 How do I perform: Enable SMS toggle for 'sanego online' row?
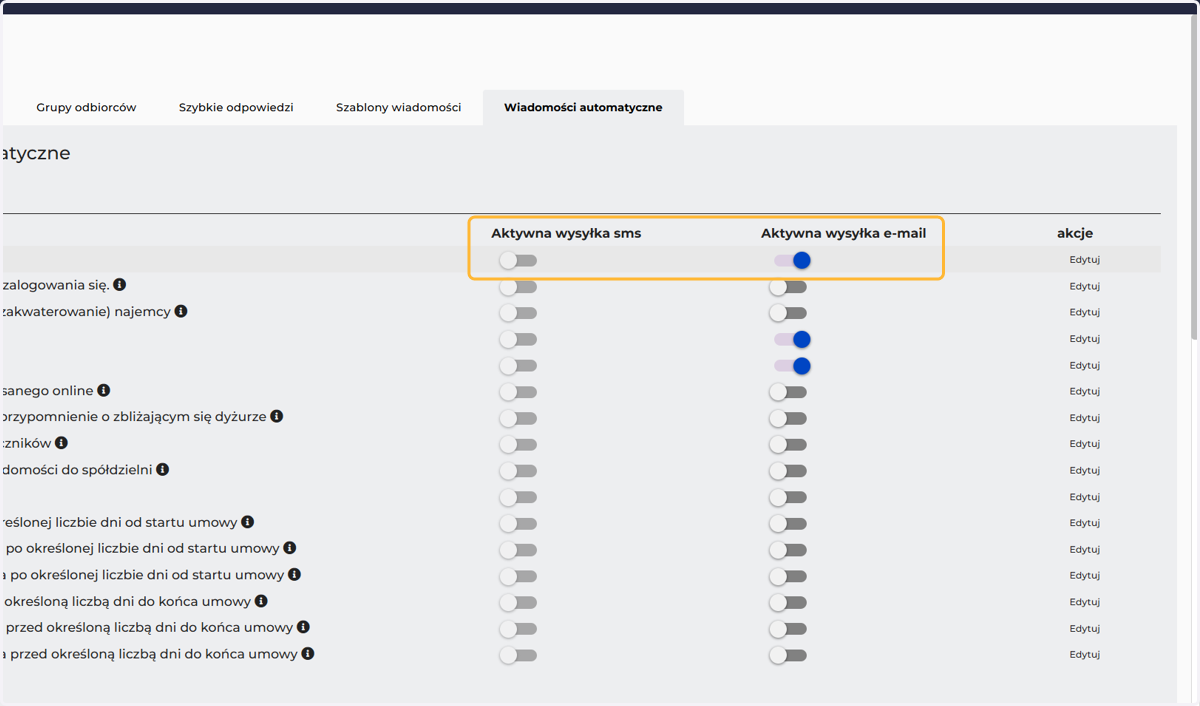click(x=518, y=391)
